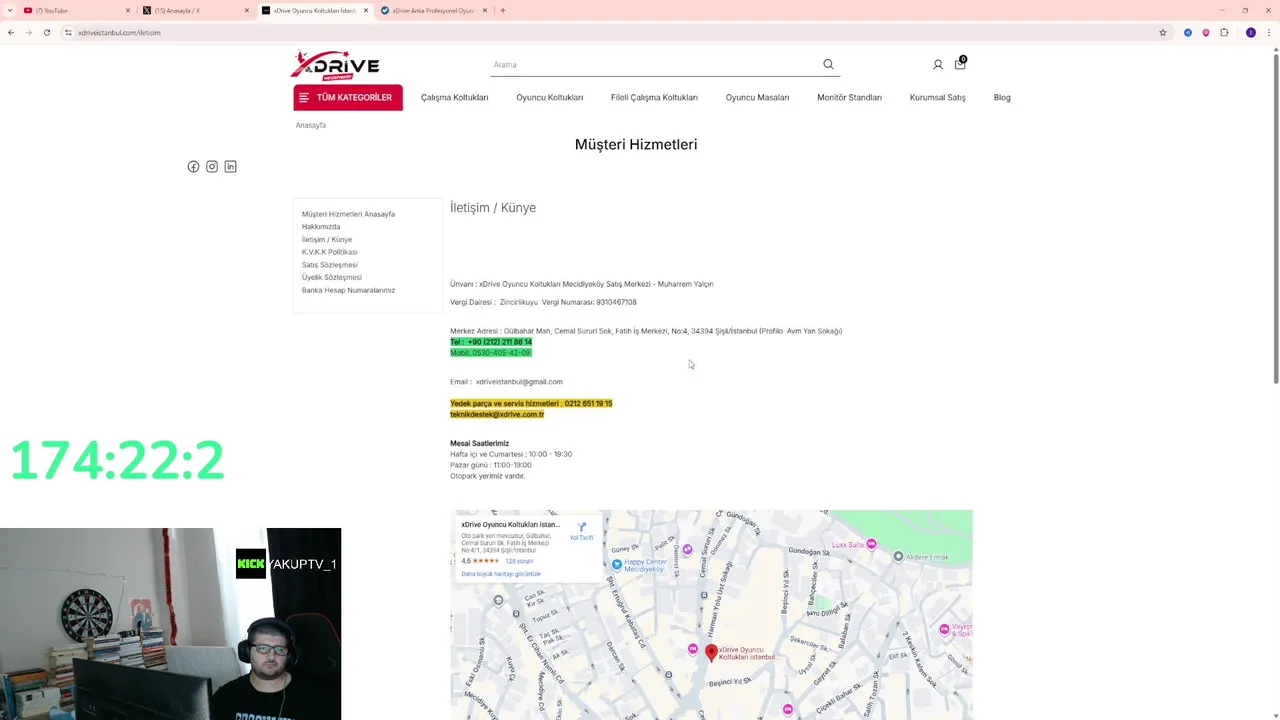Click the Instagram social icon
This screenshot has height=720, width=1280.
[x=212, y=167]
